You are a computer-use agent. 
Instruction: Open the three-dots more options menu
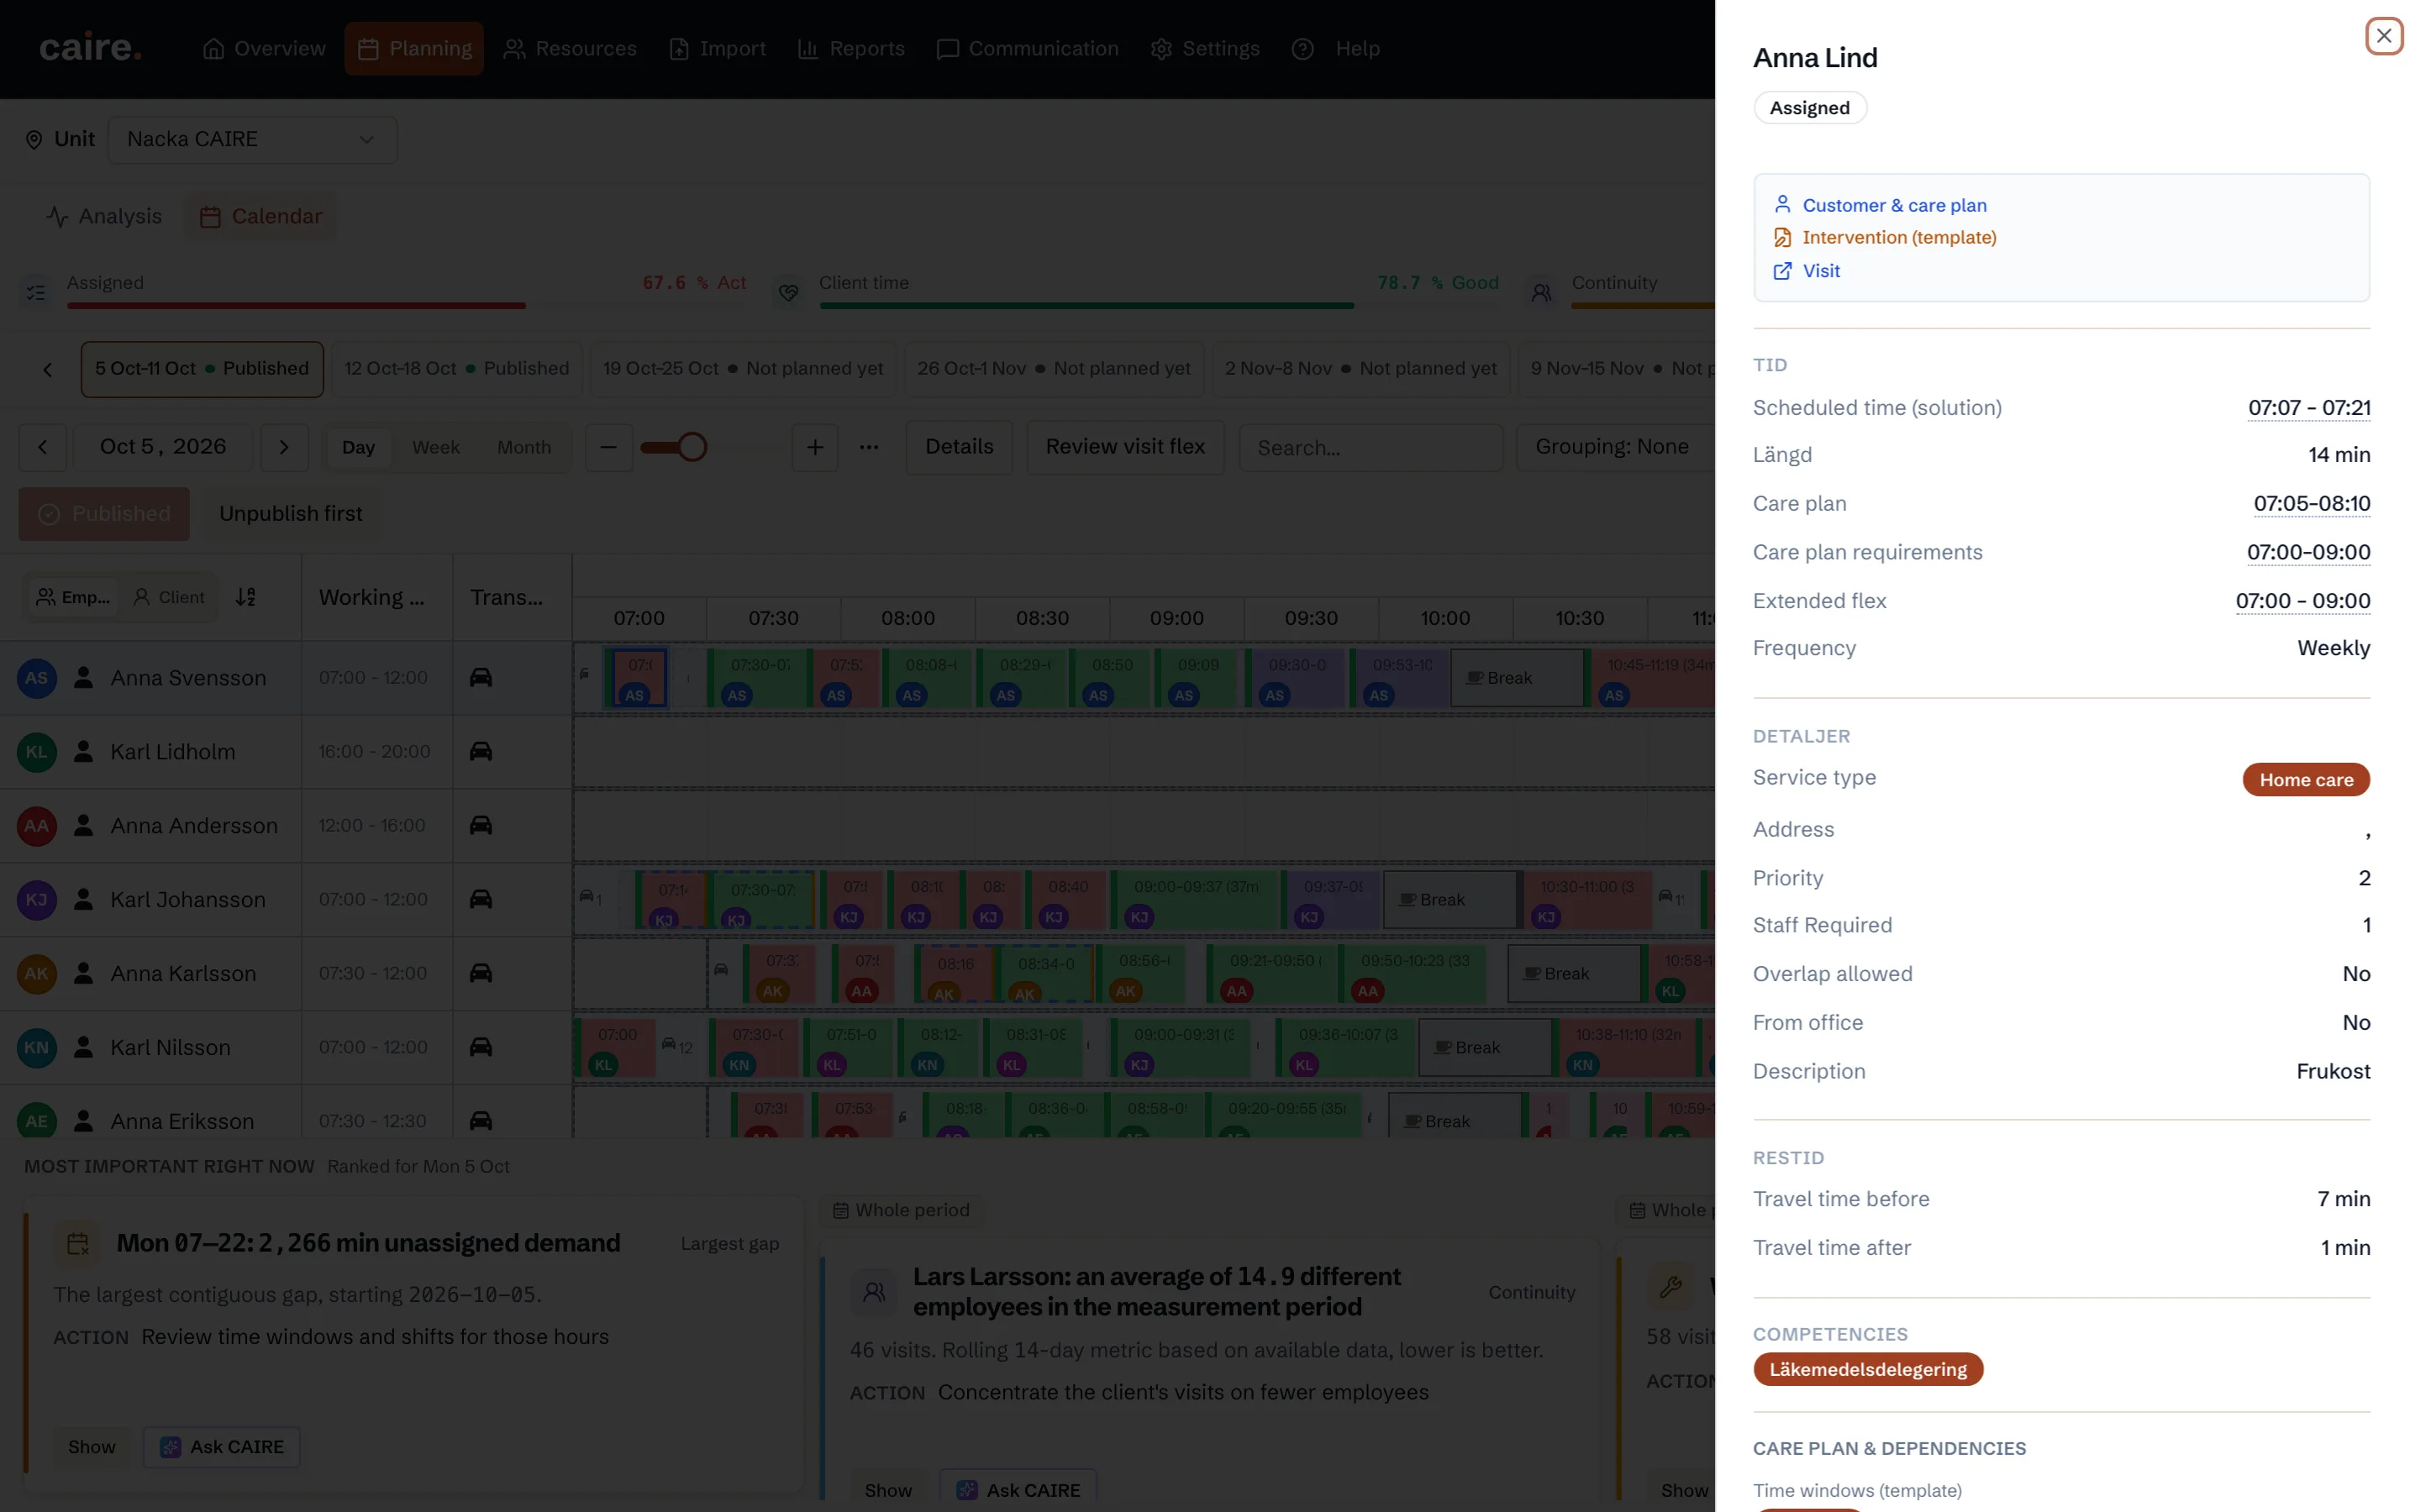point(869,447)
